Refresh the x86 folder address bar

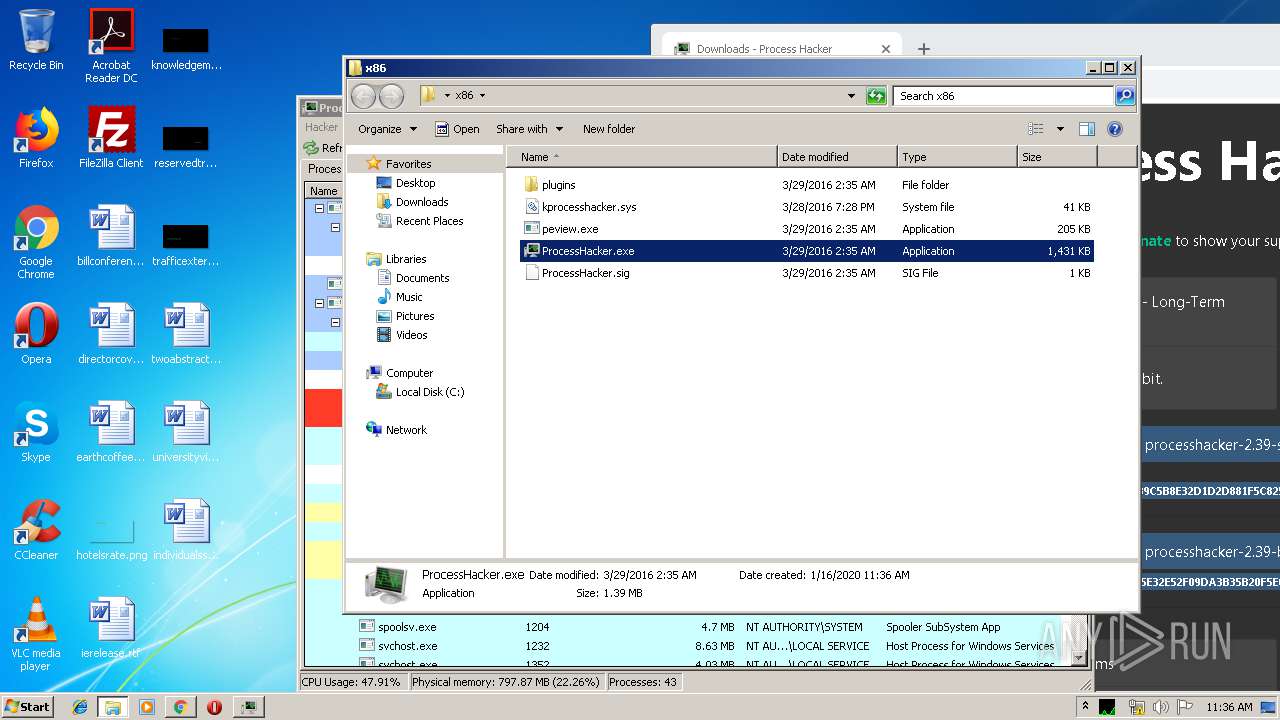coord(876,96)
